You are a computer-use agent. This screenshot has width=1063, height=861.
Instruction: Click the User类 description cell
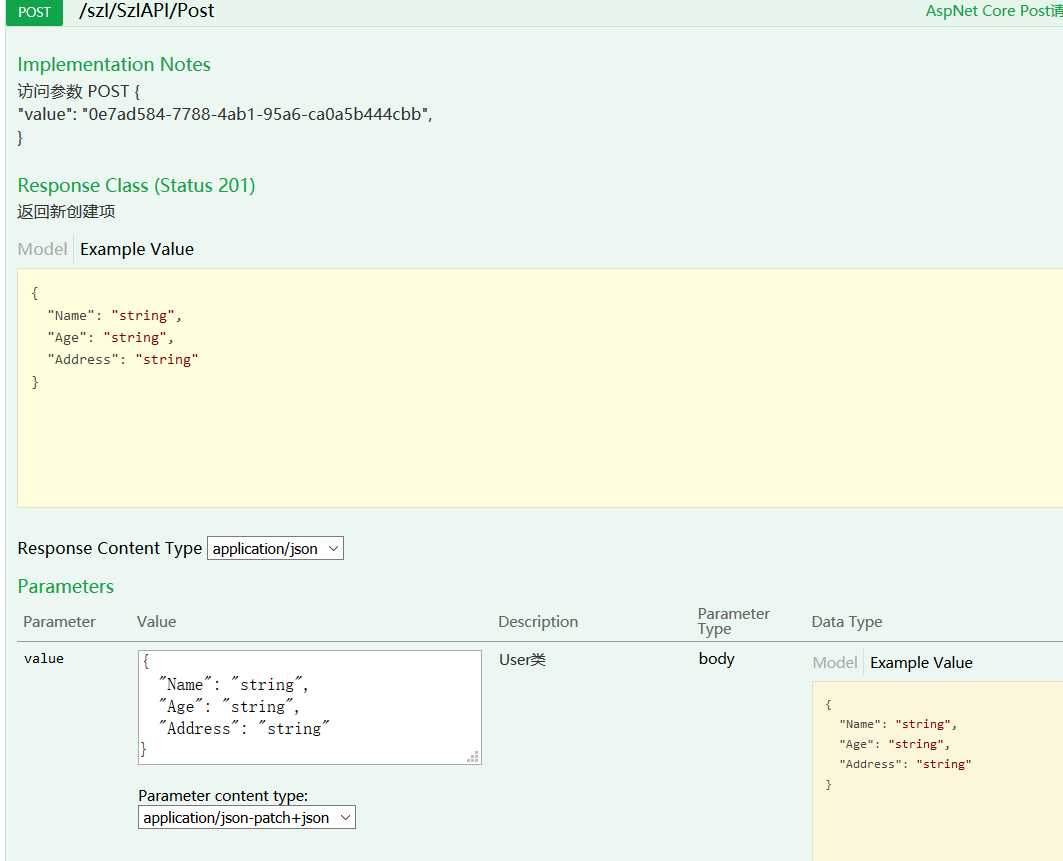click(x=522, y=660)
